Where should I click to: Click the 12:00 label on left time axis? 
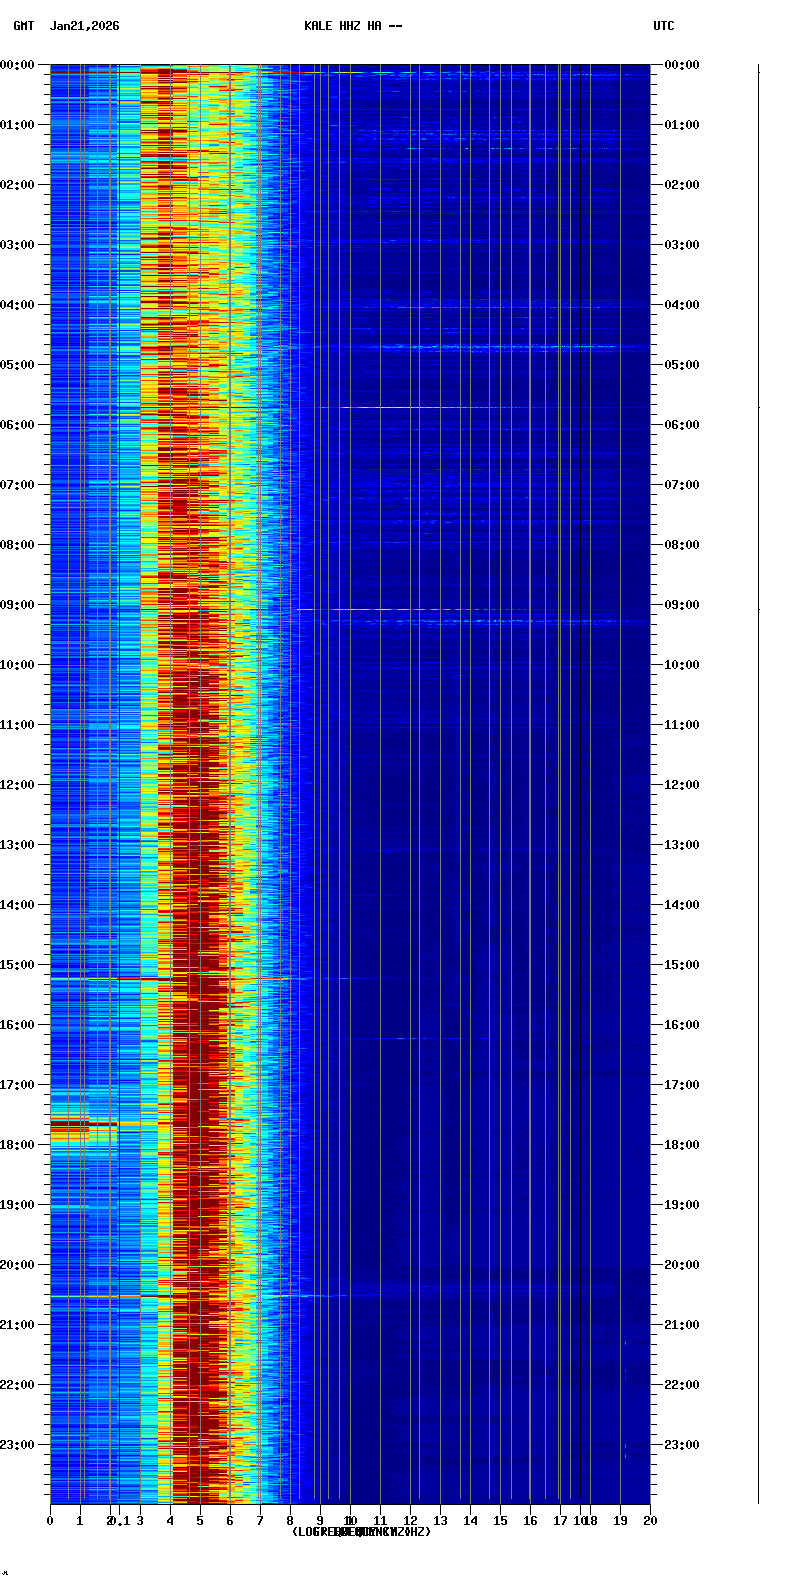[x=18, y=785]
